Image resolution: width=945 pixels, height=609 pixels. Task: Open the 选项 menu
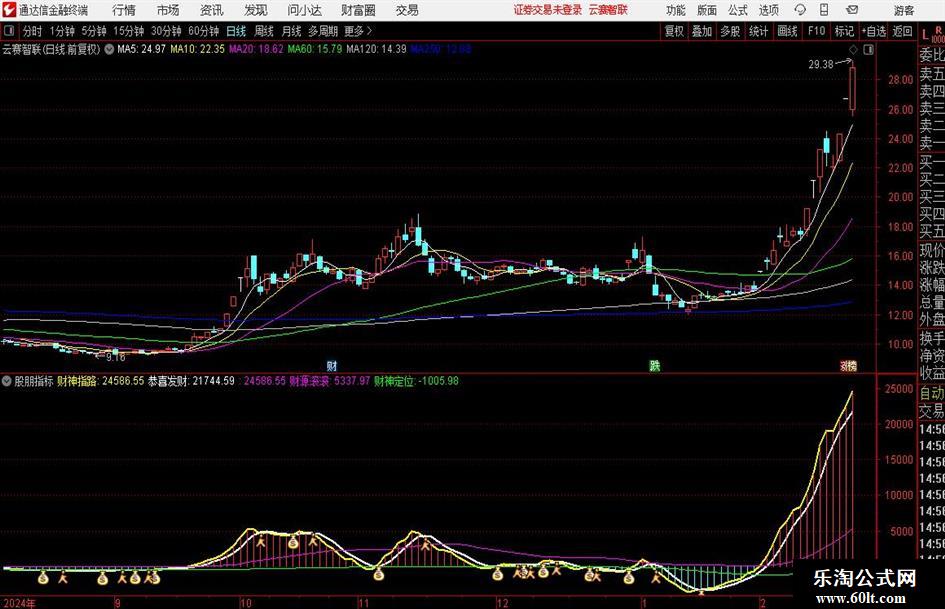(768, 10)
